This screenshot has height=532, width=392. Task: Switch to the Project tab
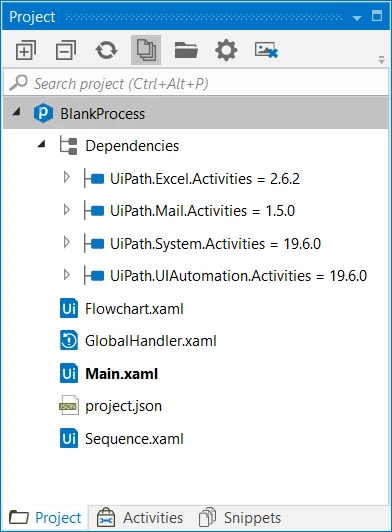[45, 518]
